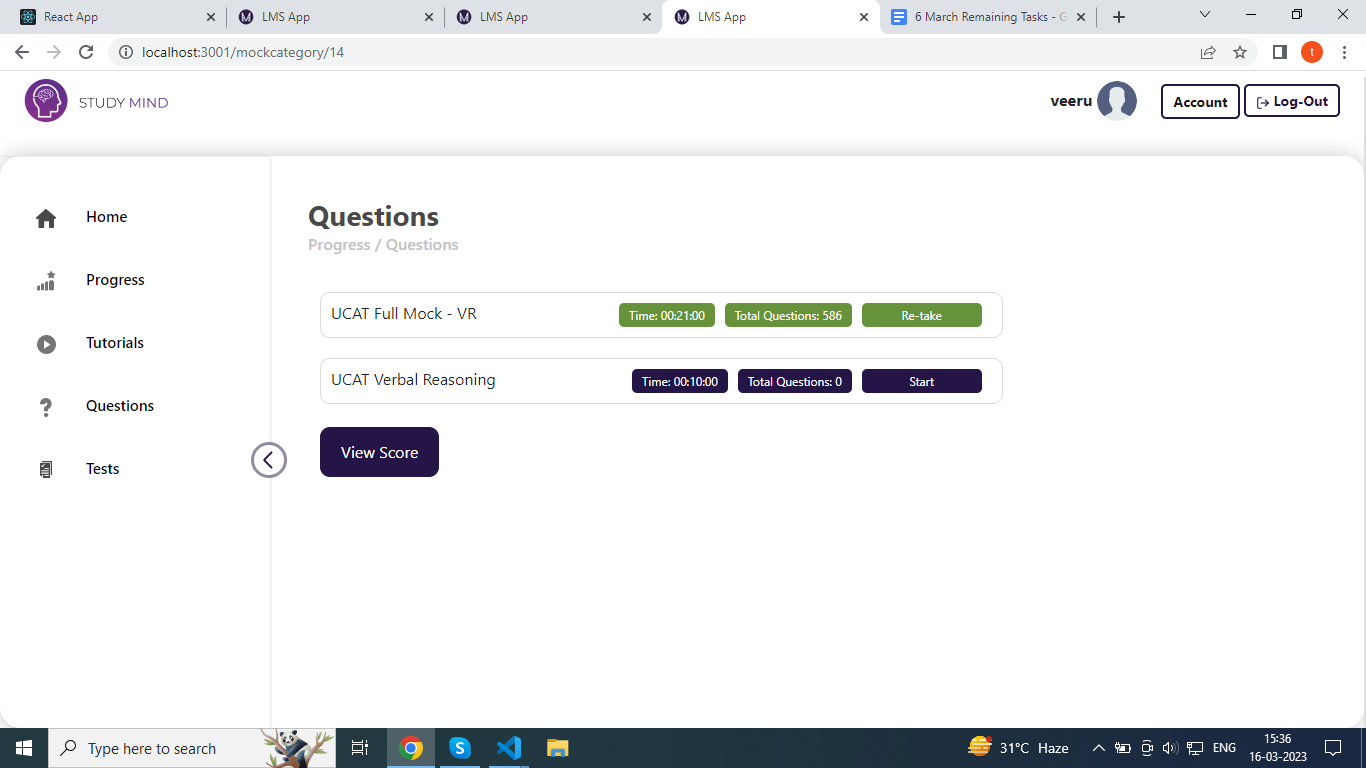
Task: Click the Tests document icon
Action: (x=46, y=469)
